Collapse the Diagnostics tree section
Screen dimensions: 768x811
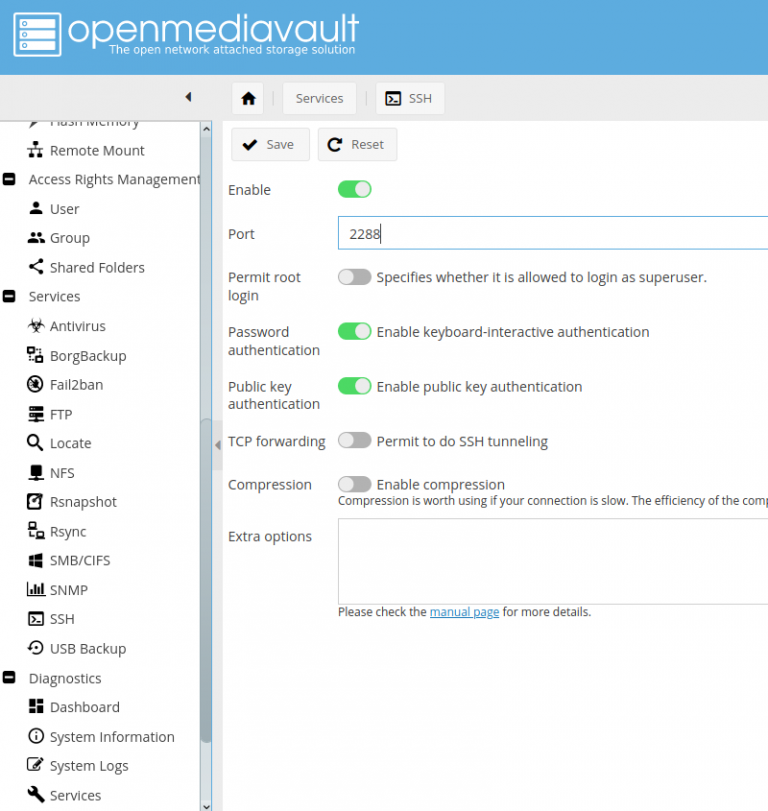click(9, 678)
